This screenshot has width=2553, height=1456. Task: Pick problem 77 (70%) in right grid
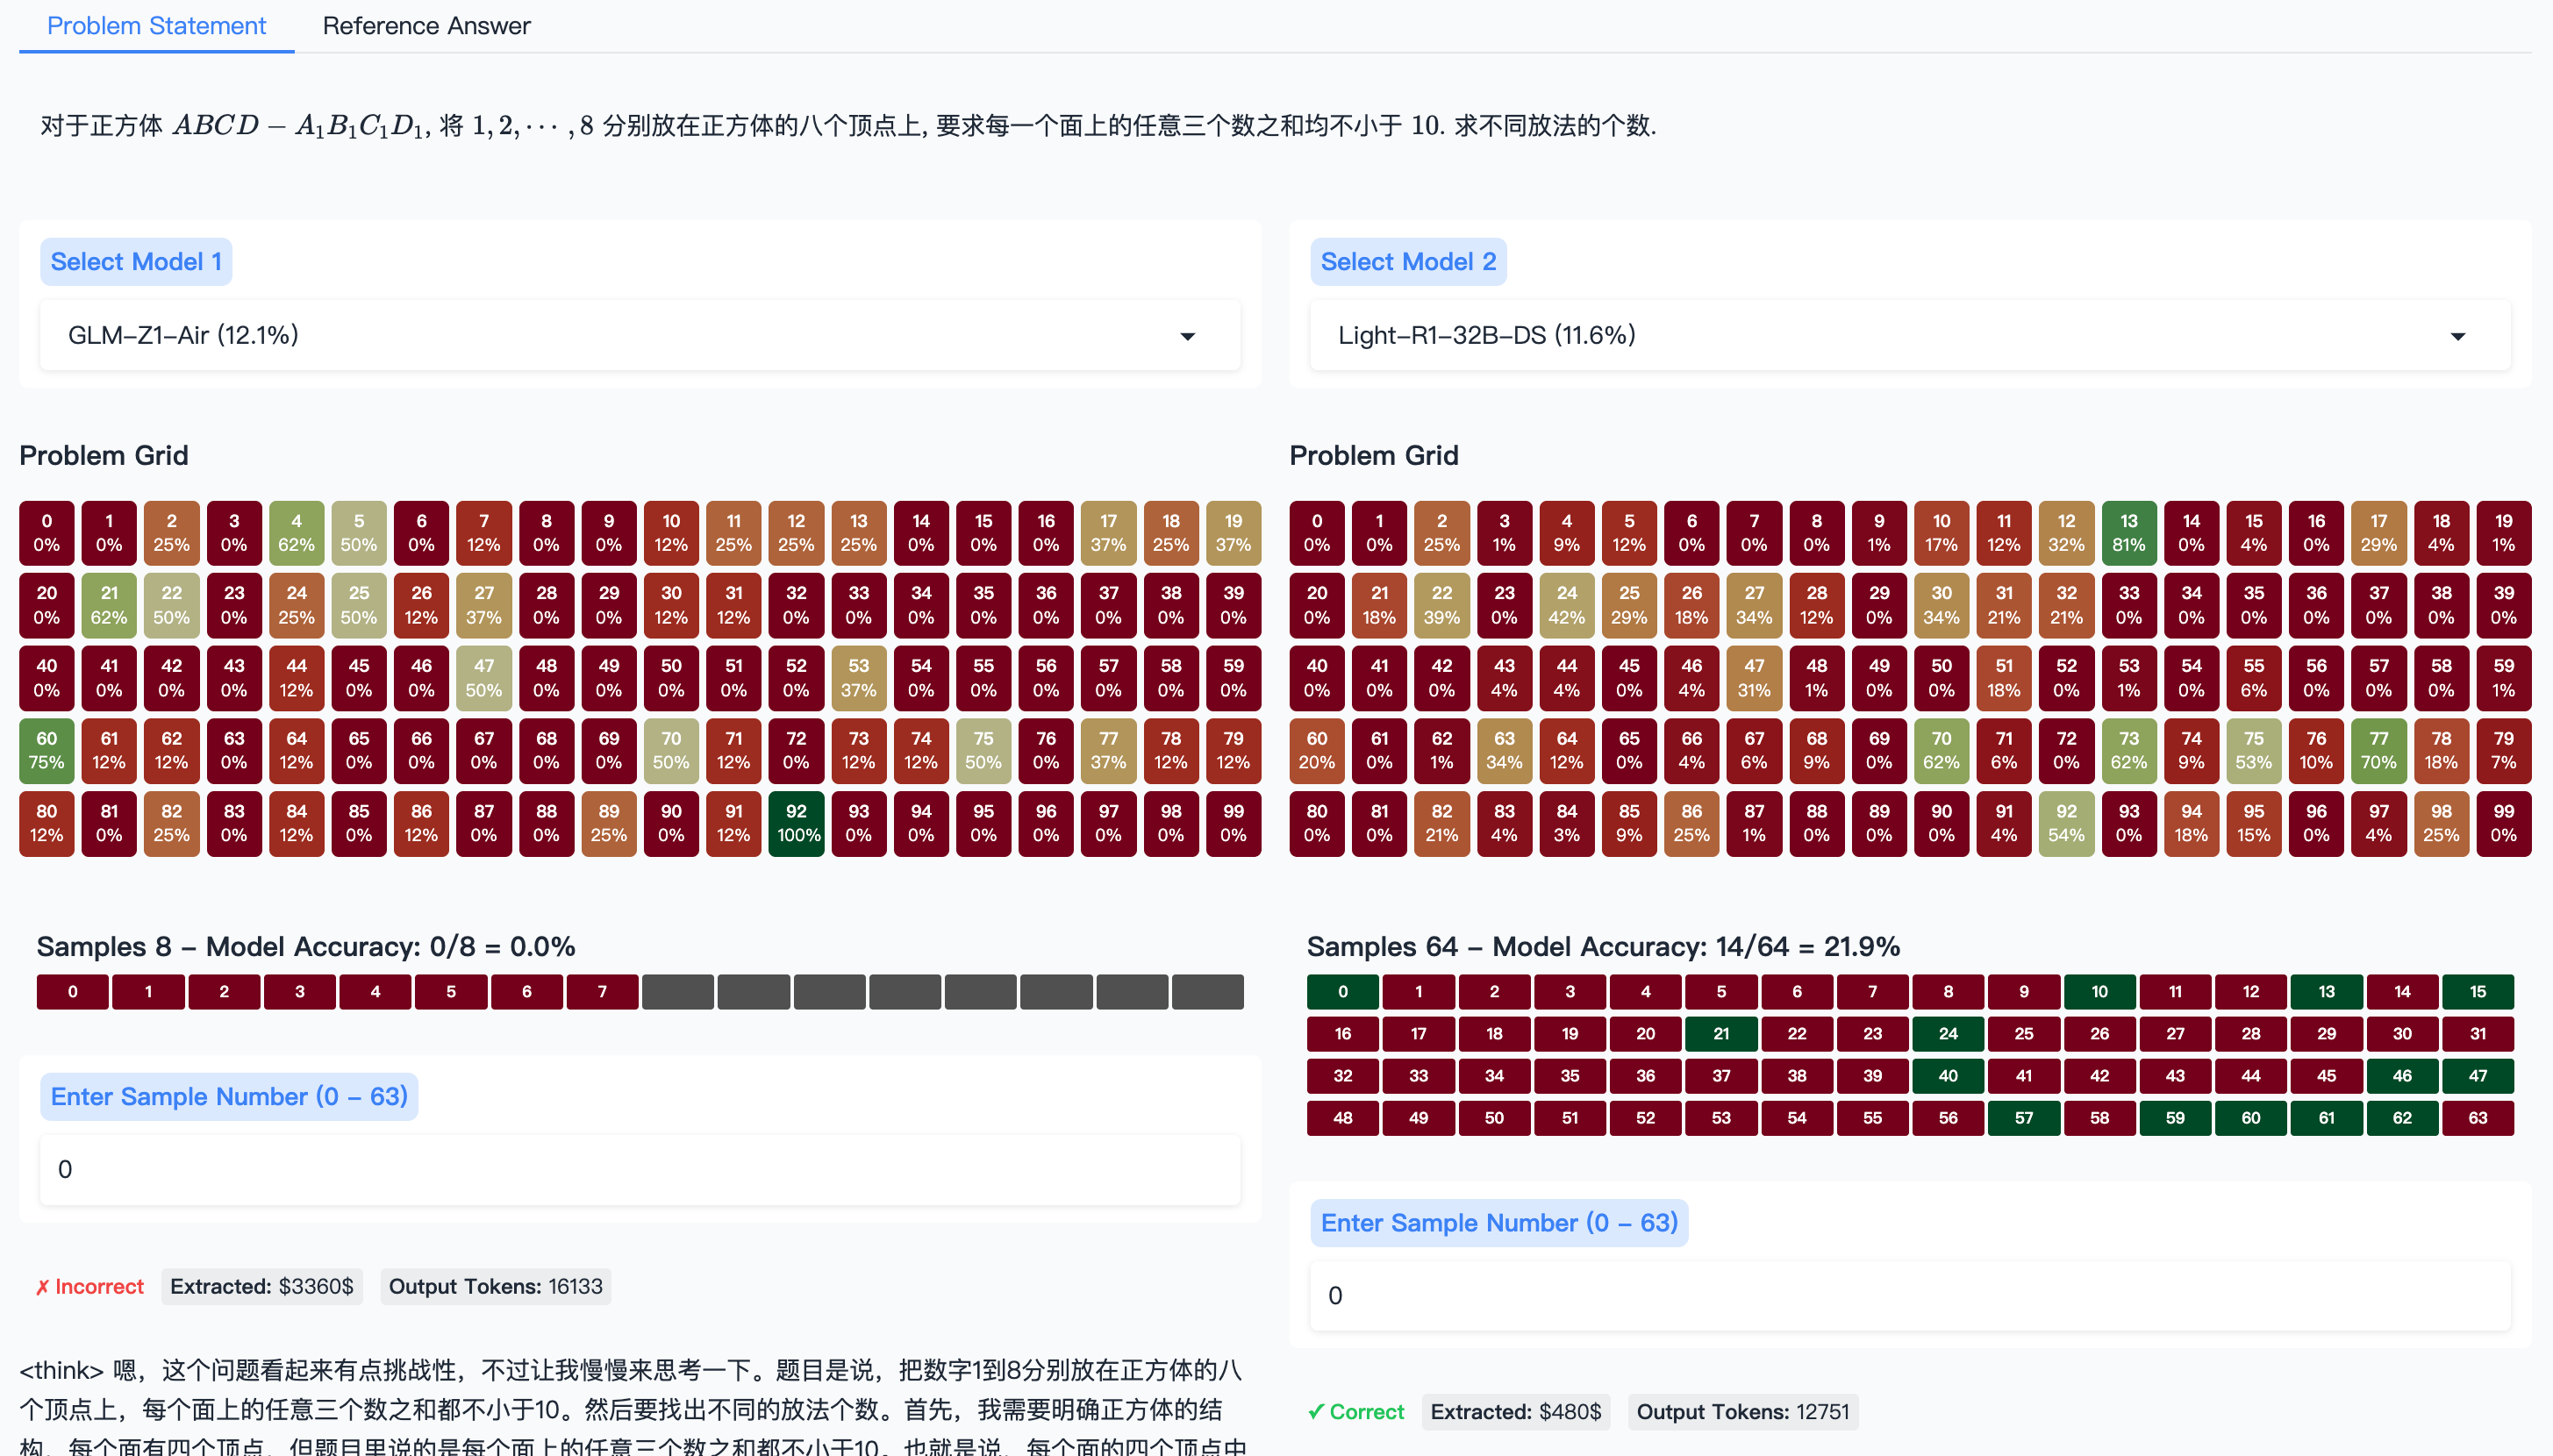pyautogui.click(x=2378, y=750)
